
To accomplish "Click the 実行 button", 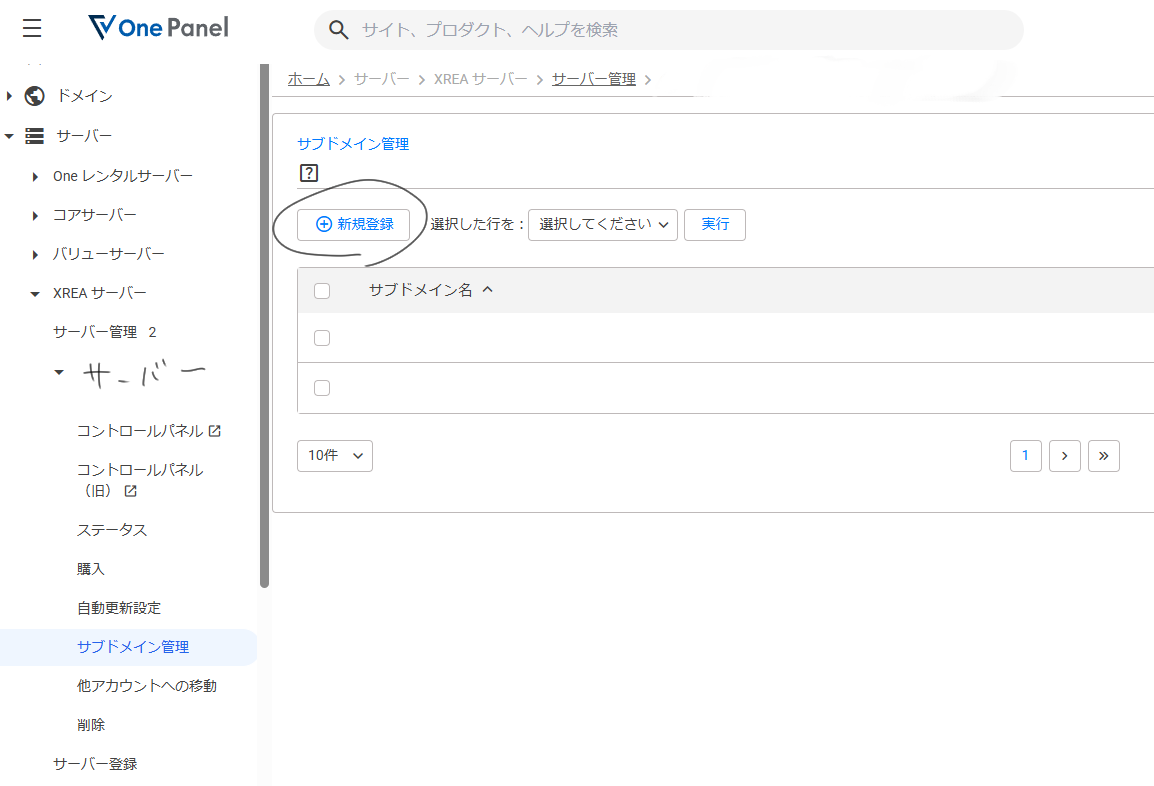I will [715, 224].
